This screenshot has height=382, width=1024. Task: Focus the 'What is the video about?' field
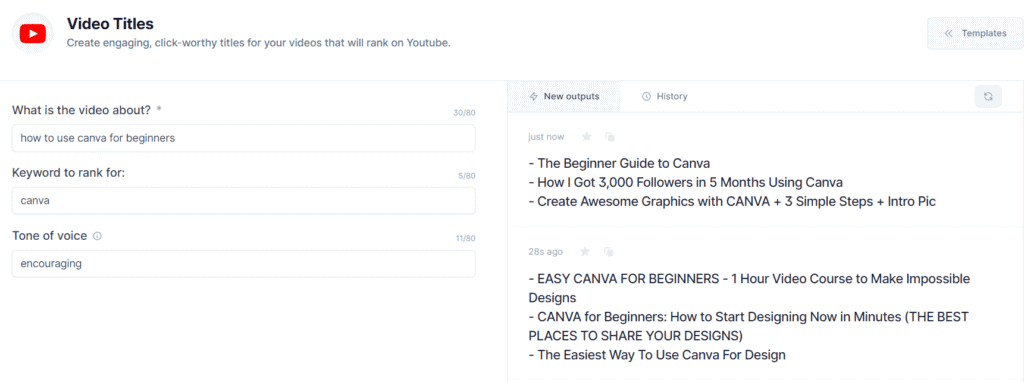tap(244, 138)
